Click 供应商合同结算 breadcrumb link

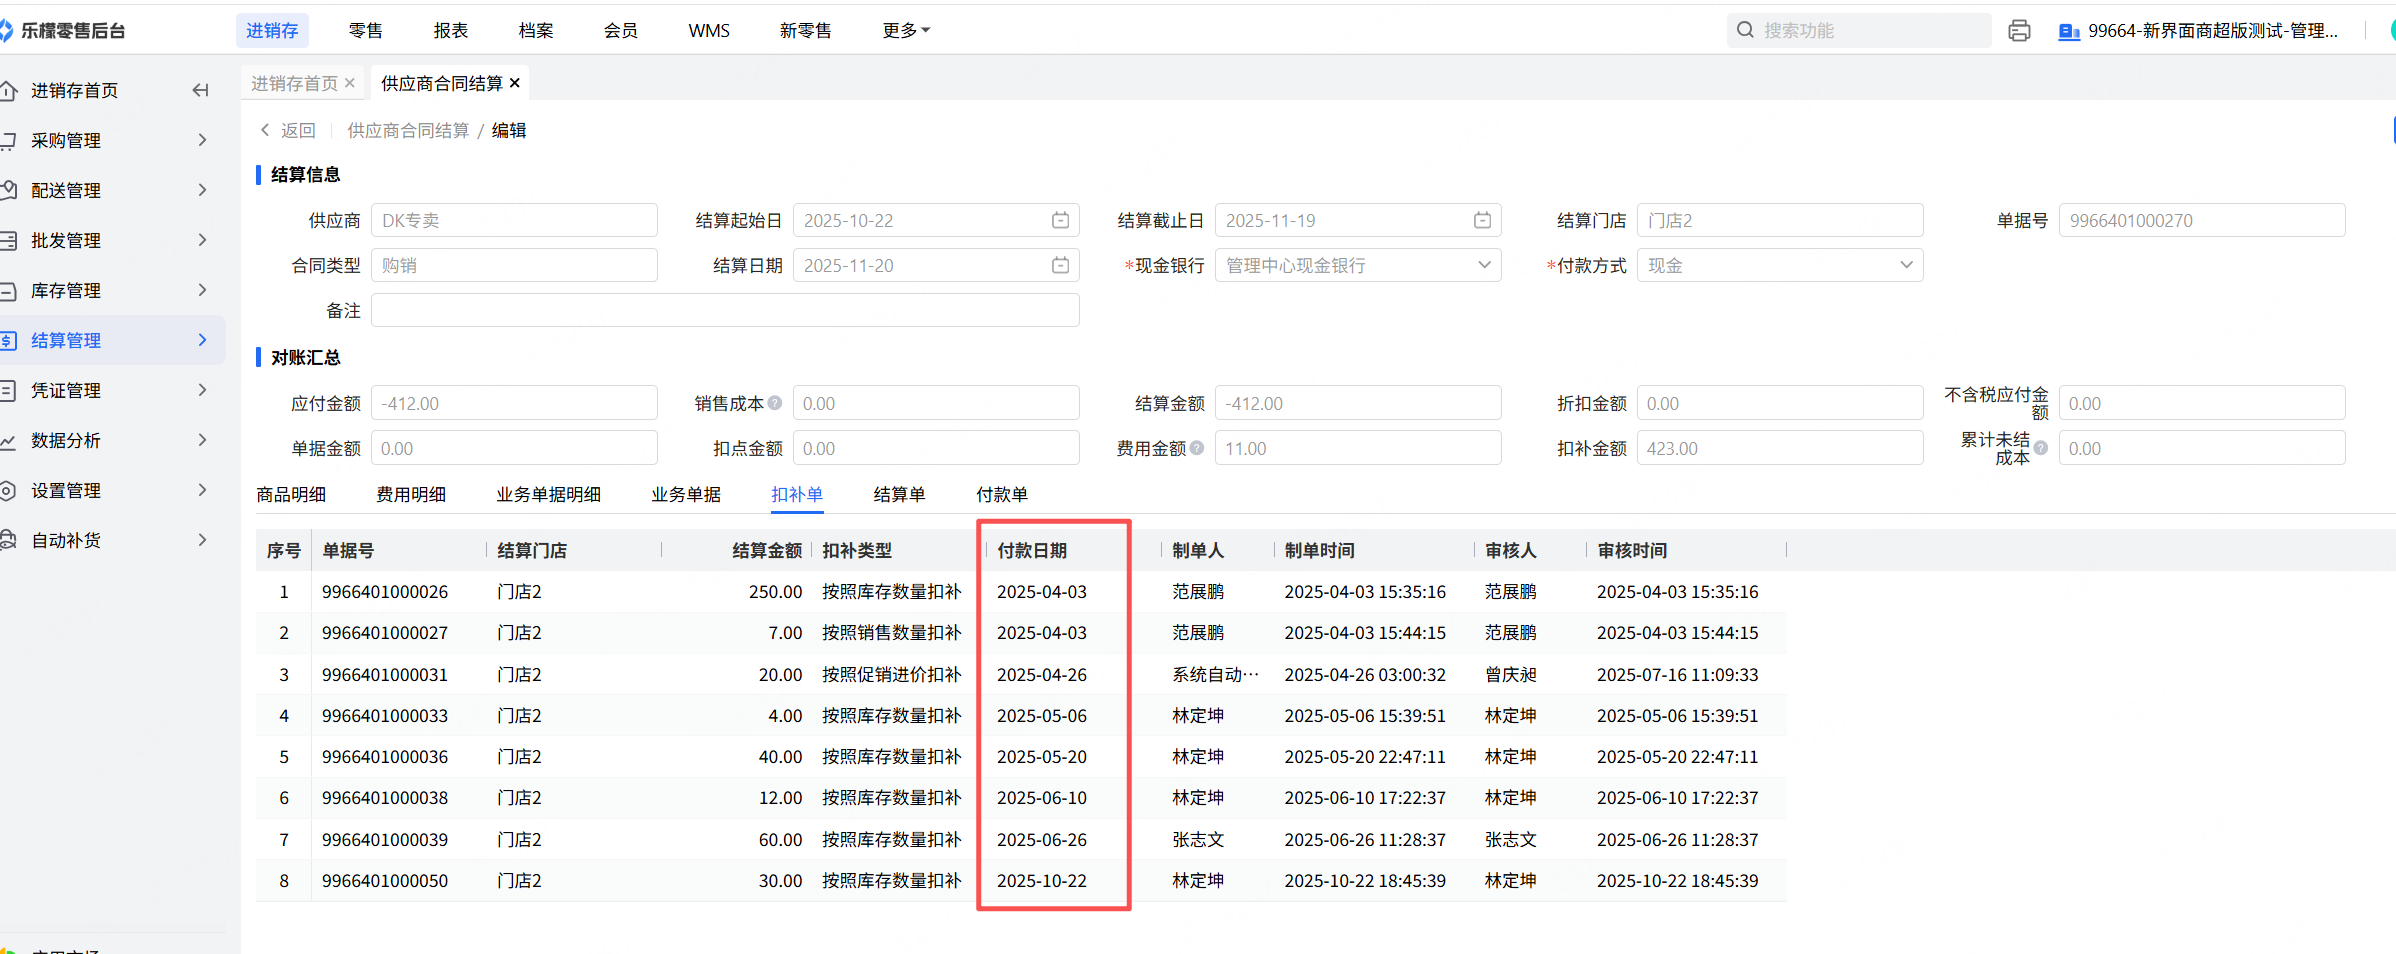[x=408, y=131]
